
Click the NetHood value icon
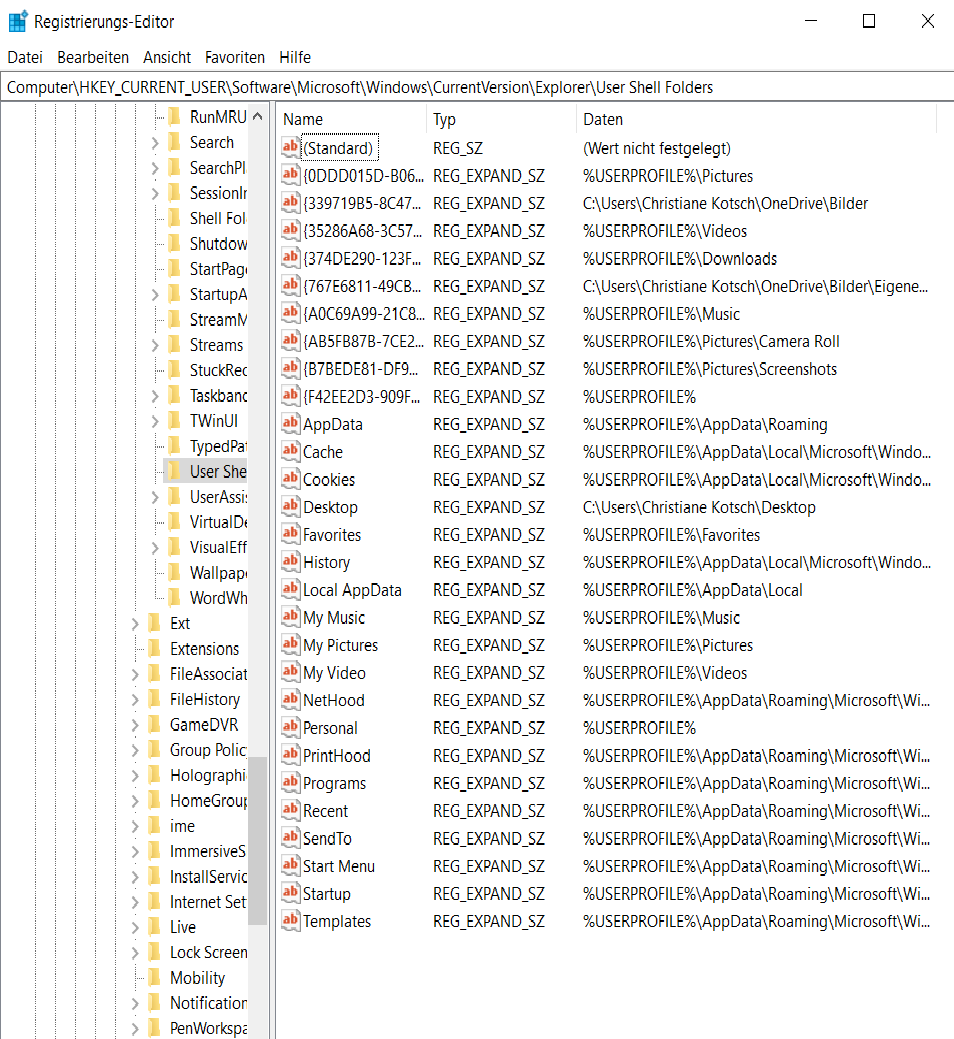tap(290, 699)
